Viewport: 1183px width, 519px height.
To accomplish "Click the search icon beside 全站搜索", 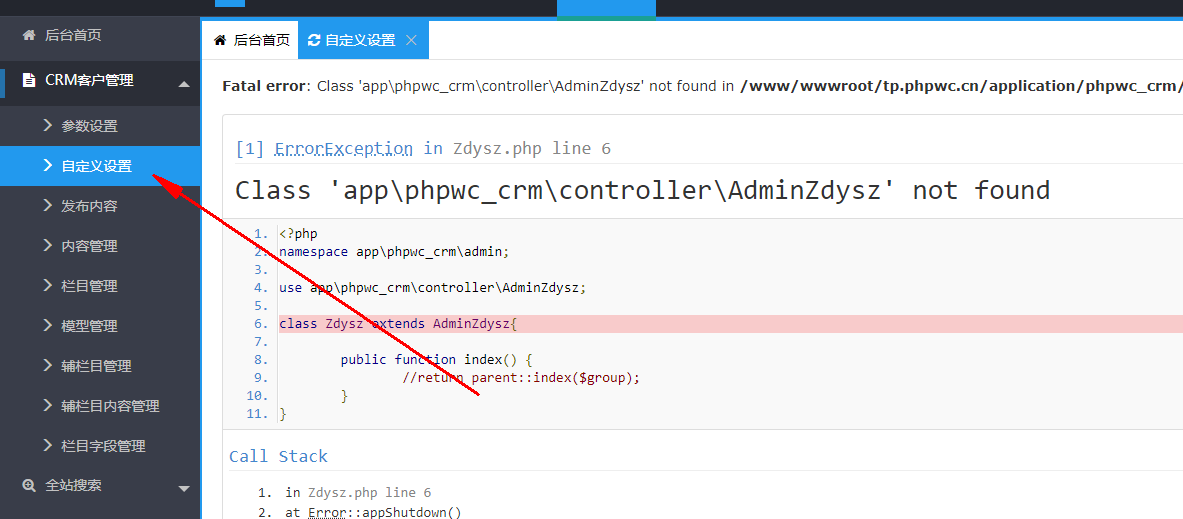I will click(29, 485).
